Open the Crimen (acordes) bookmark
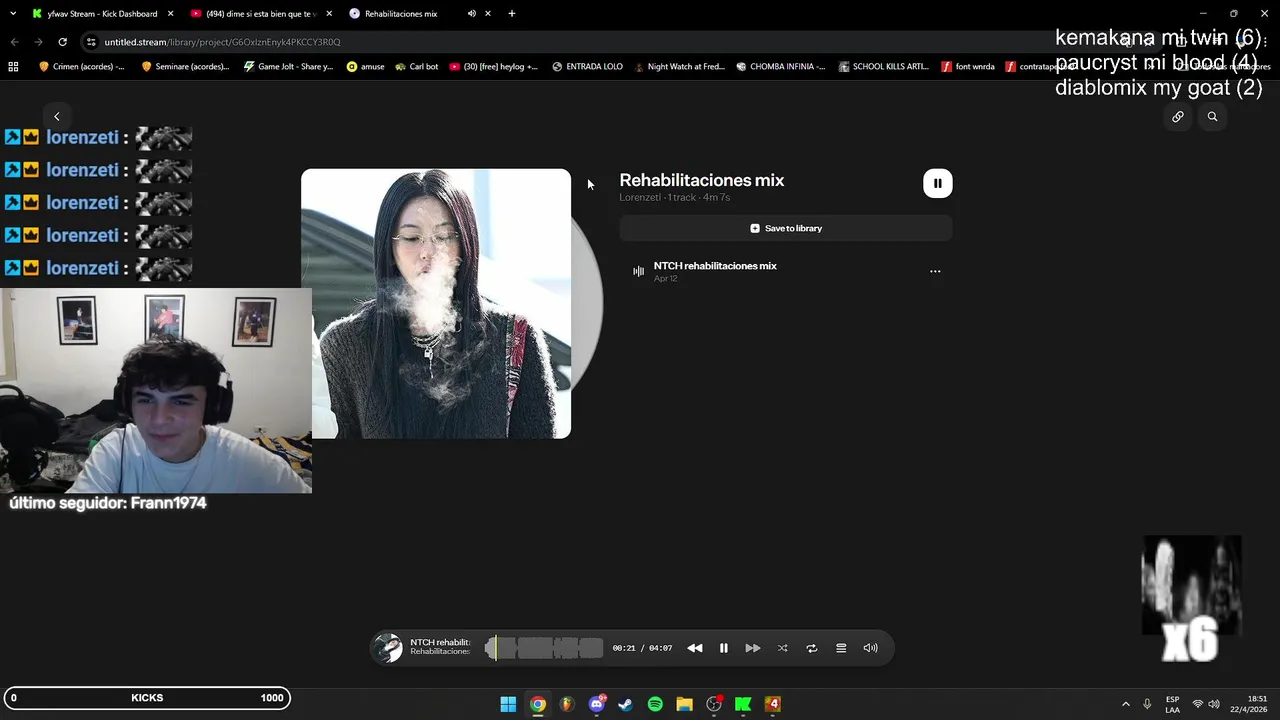The image size is (1280, 720). coord(82,67)
